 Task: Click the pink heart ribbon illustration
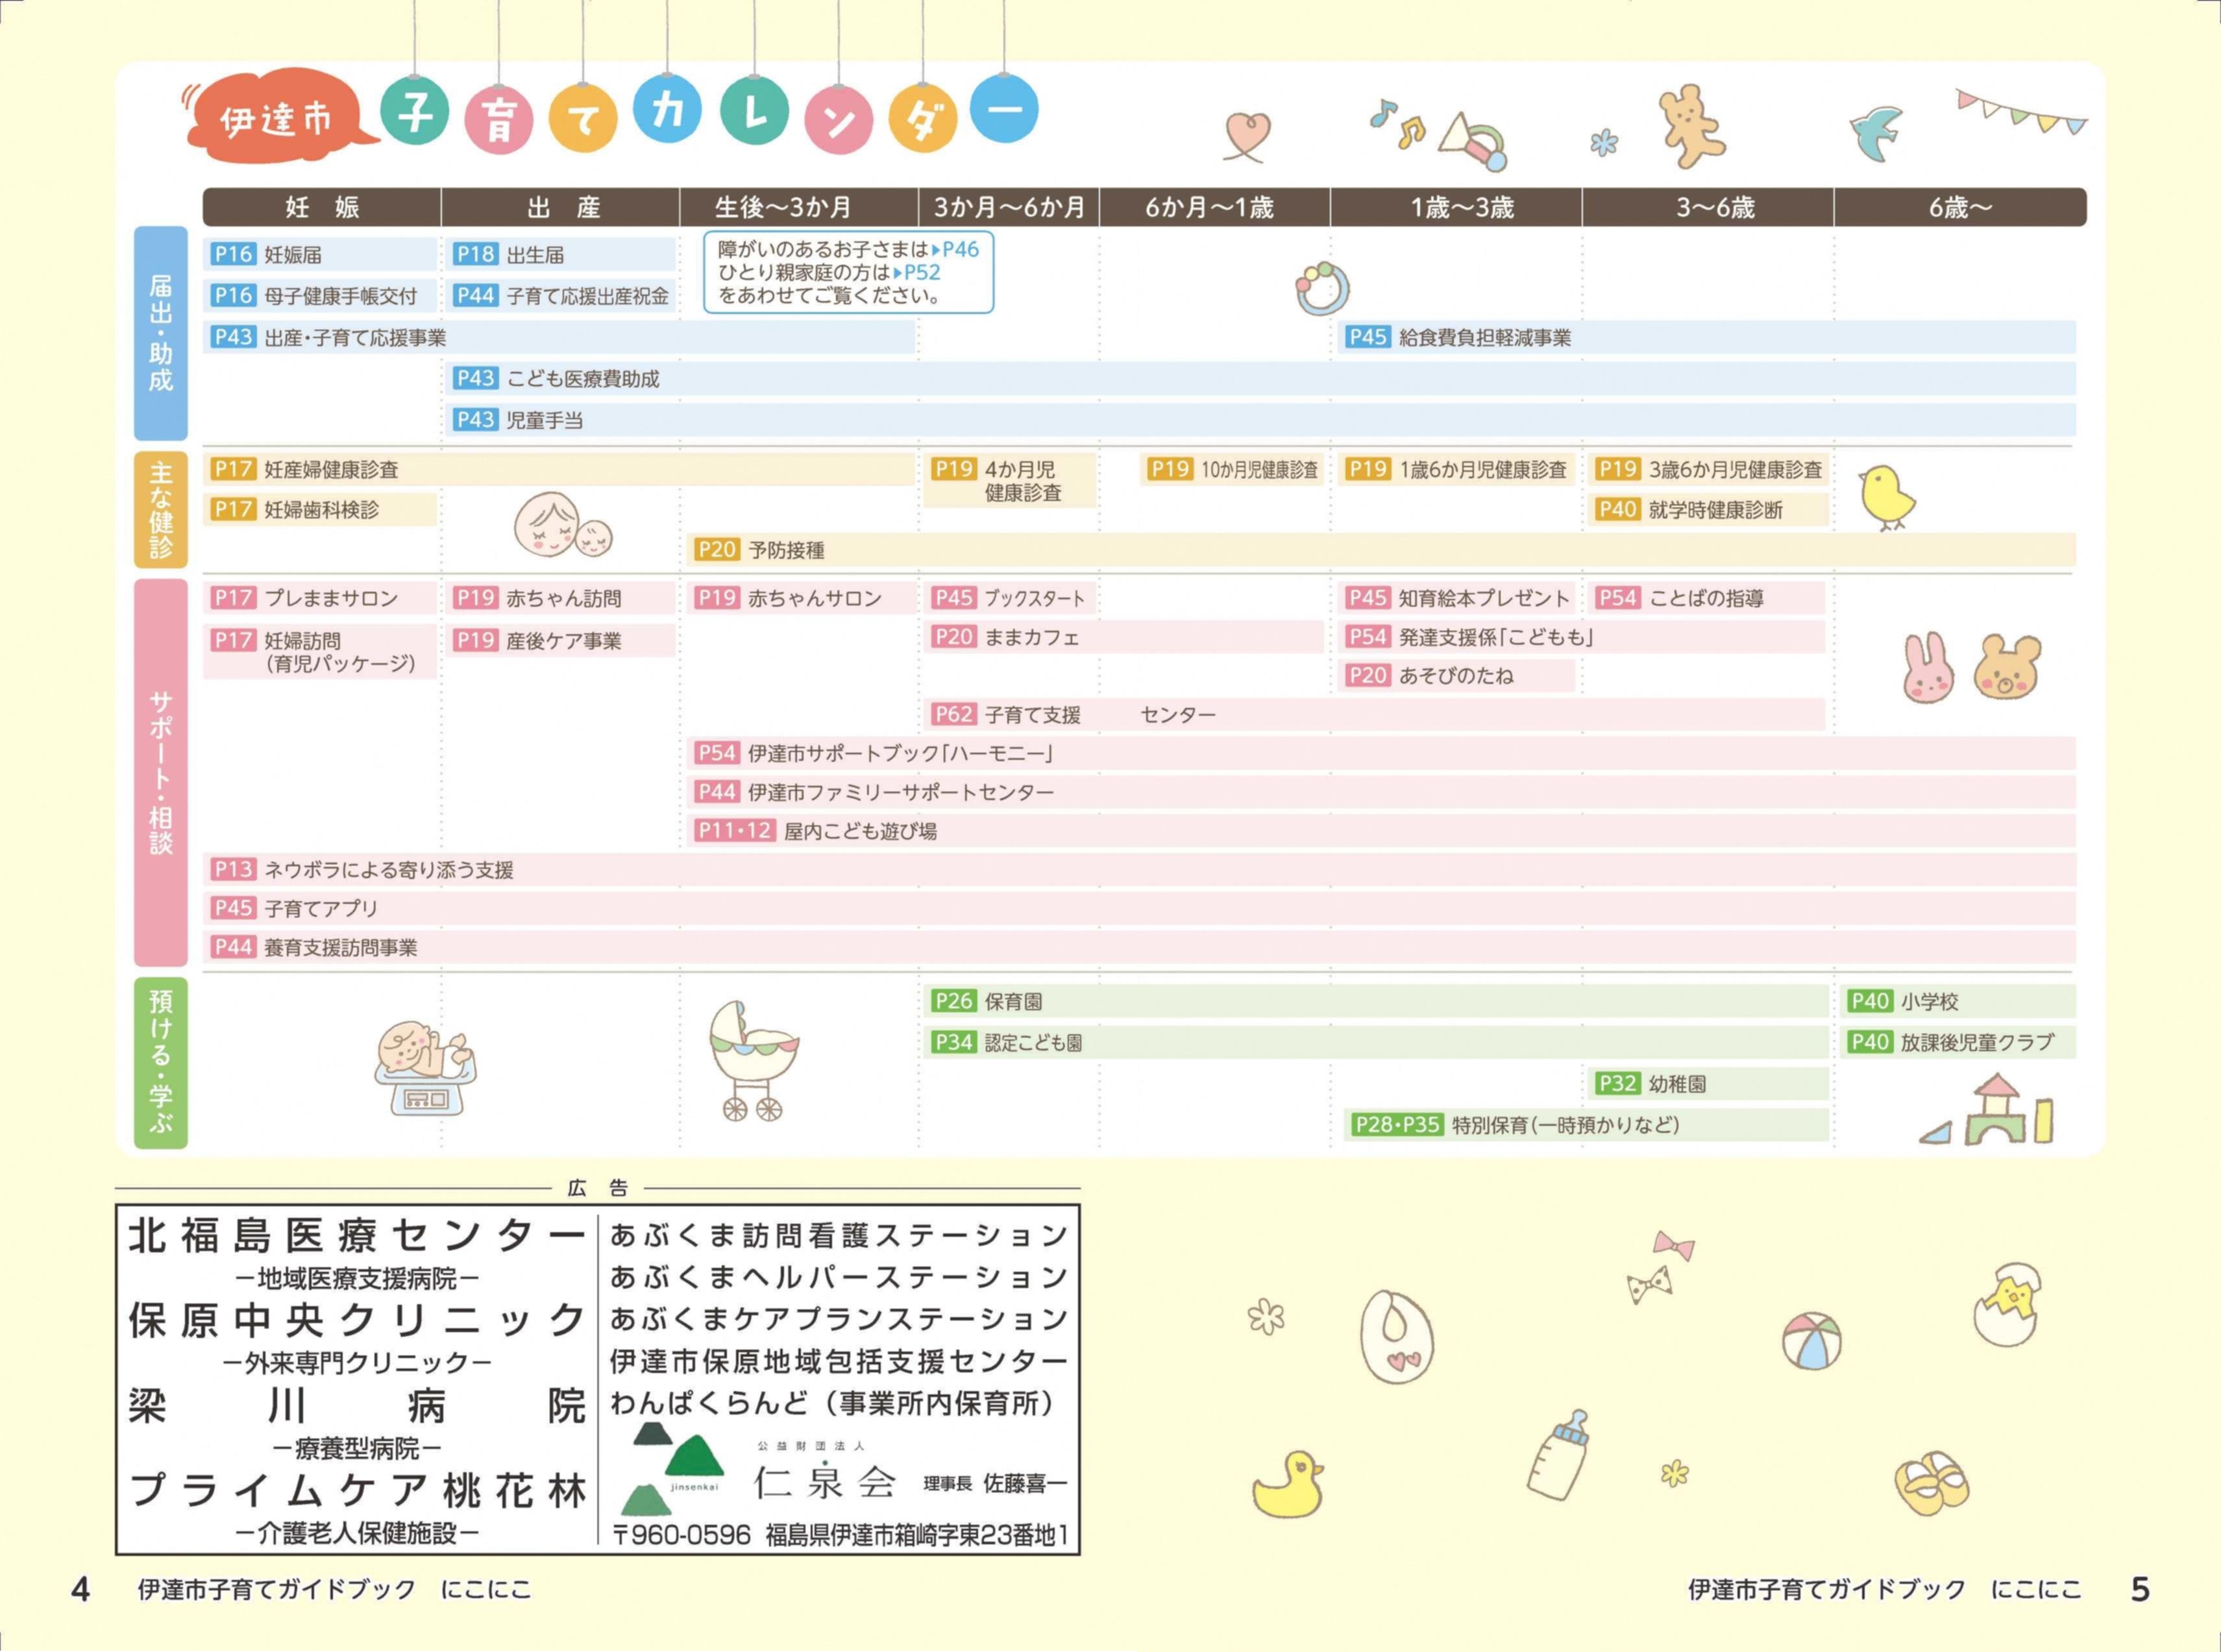1247,137
